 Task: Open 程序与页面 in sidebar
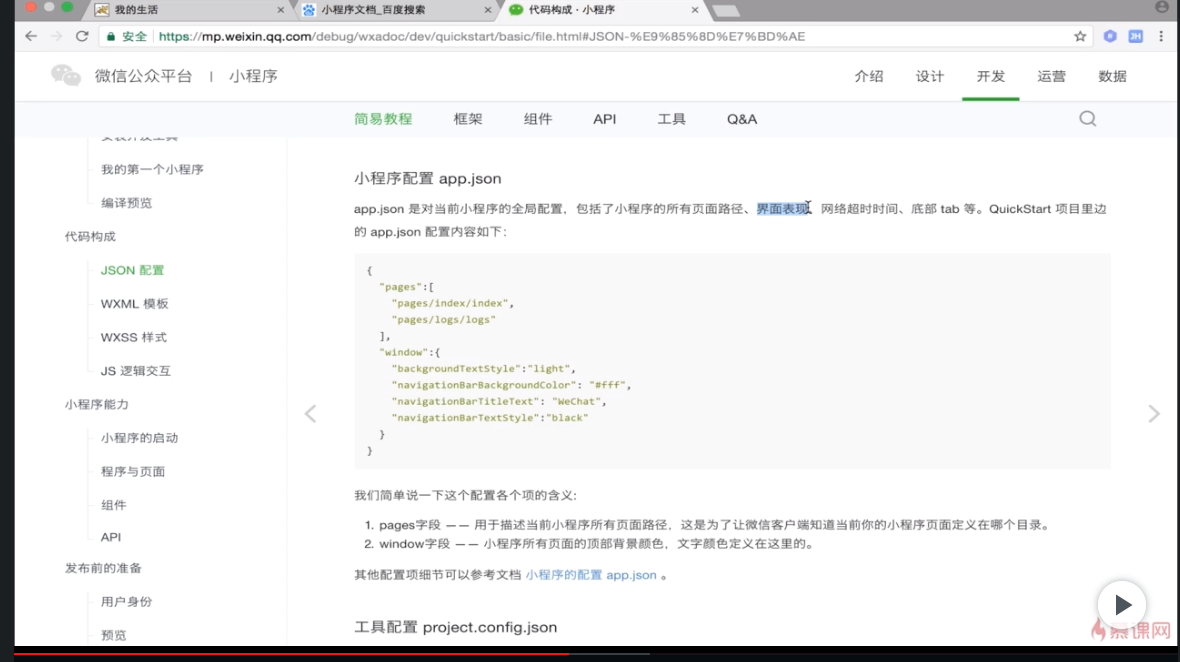pos(133,472)
